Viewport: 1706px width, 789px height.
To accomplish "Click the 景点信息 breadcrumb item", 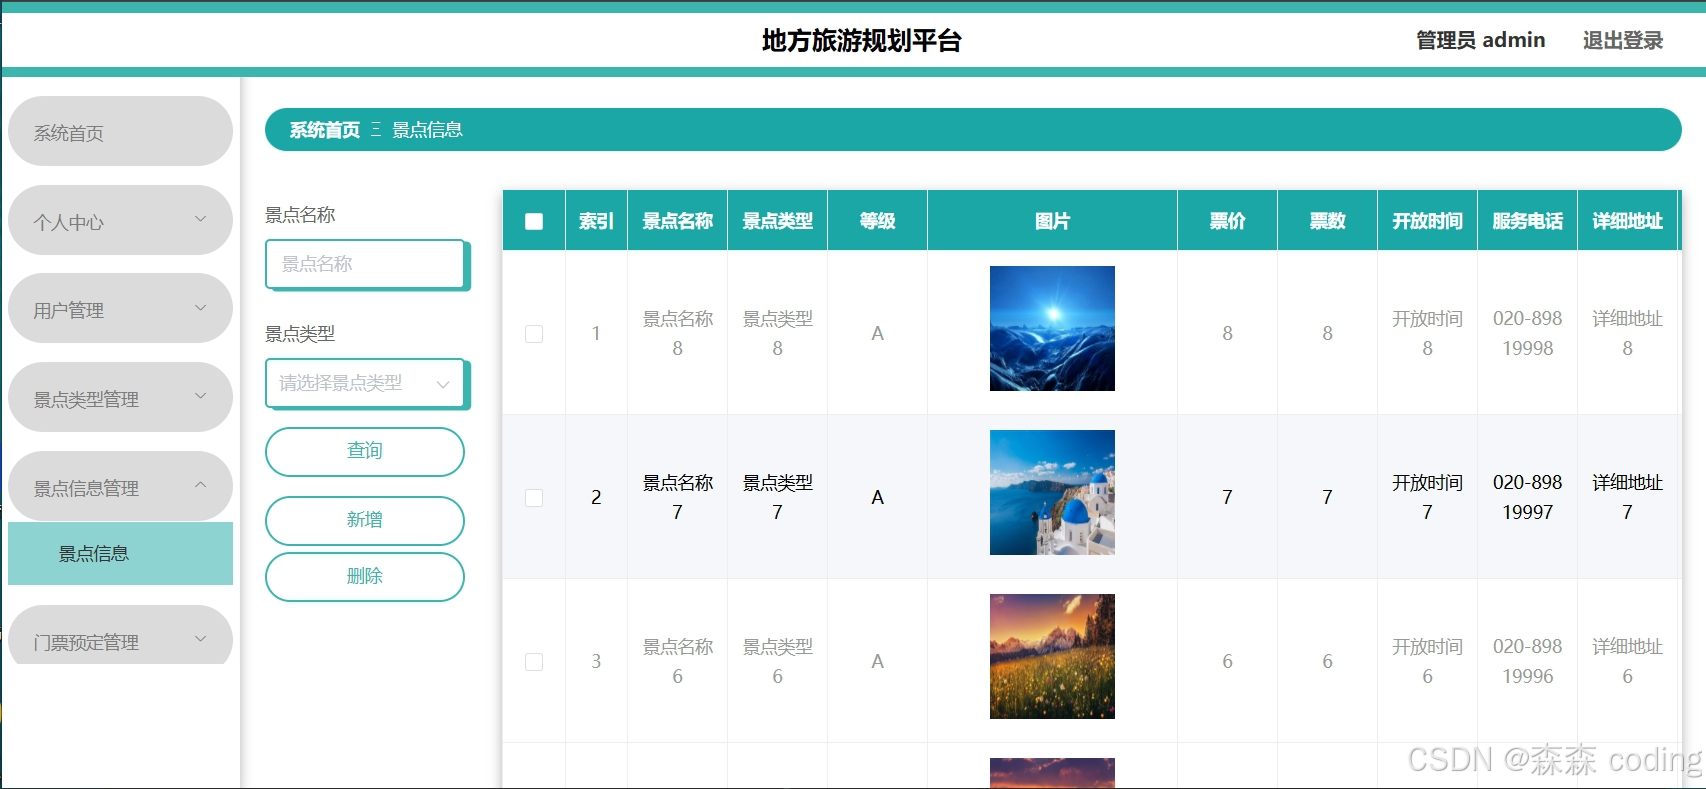I will pos(427,130).
